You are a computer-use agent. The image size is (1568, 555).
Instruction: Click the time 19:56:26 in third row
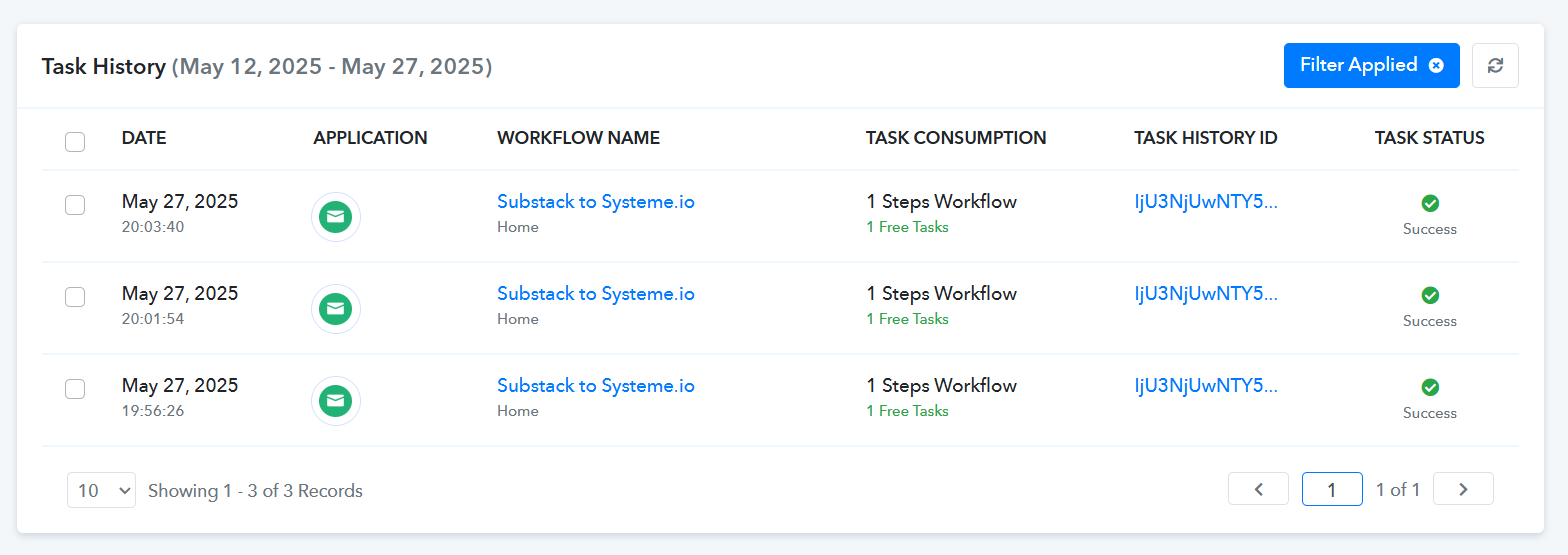pos(153,411)
